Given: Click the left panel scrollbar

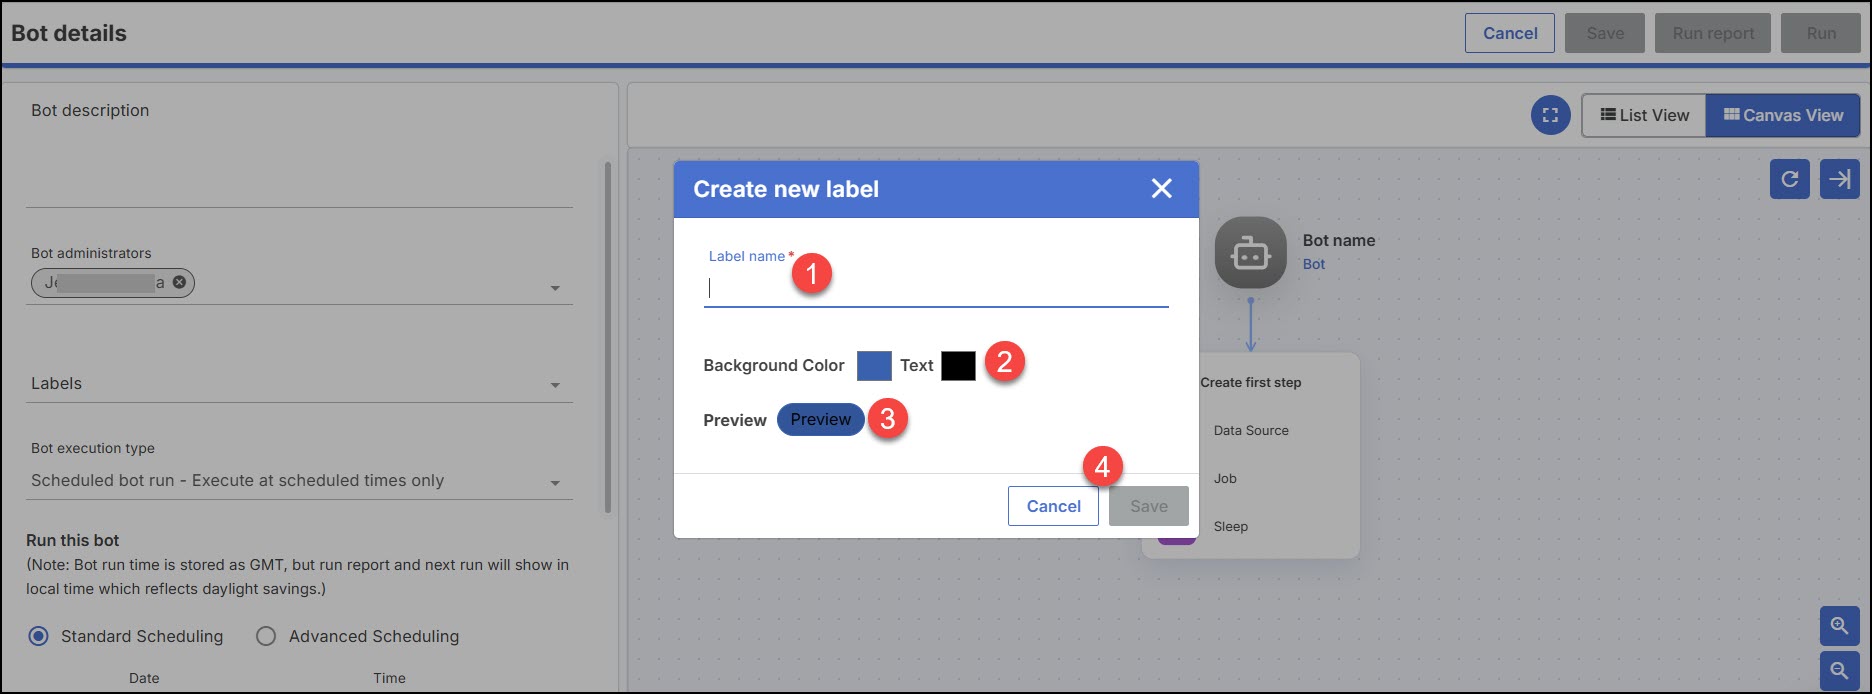Looking at the screenshot, I should 608,337.
